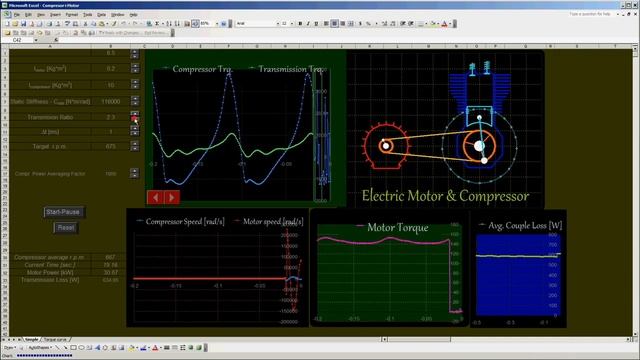Open the Edit menu
Screen dimensions: 640x360
[x=28, y=15]
